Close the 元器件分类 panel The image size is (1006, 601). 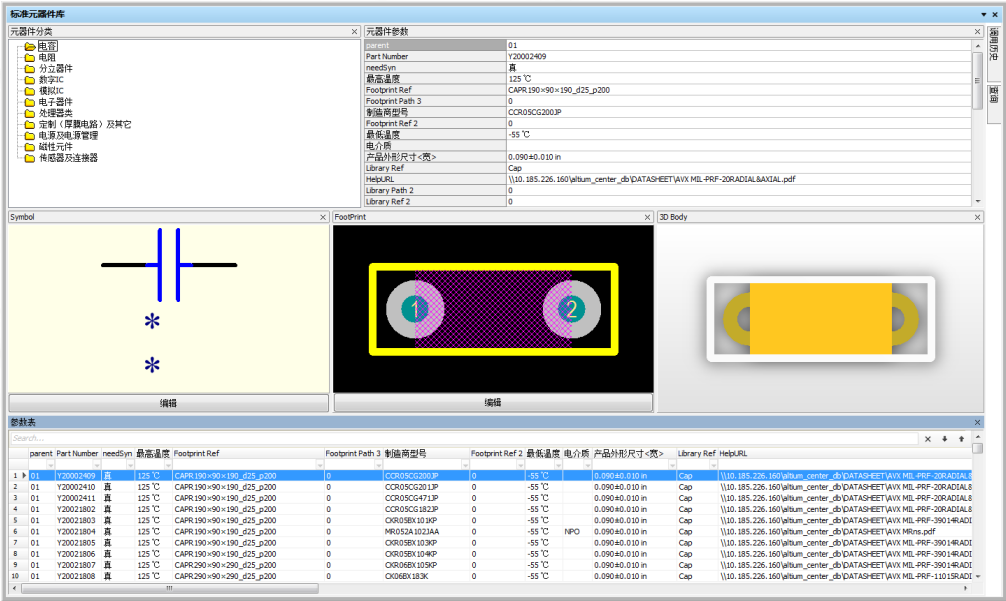tap(354, 32)
